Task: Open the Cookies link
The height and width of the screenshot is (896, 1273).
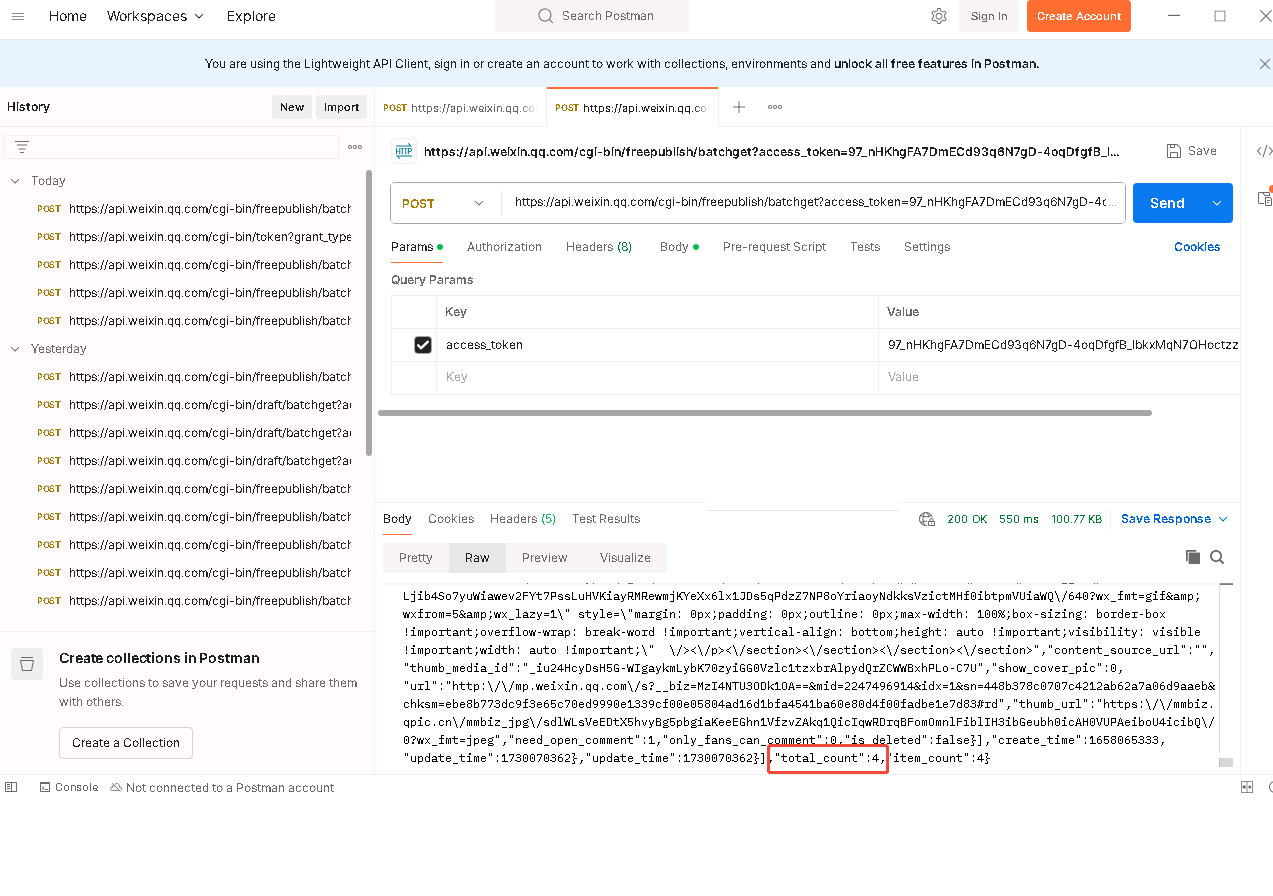Action: [x=1197, y=247]
